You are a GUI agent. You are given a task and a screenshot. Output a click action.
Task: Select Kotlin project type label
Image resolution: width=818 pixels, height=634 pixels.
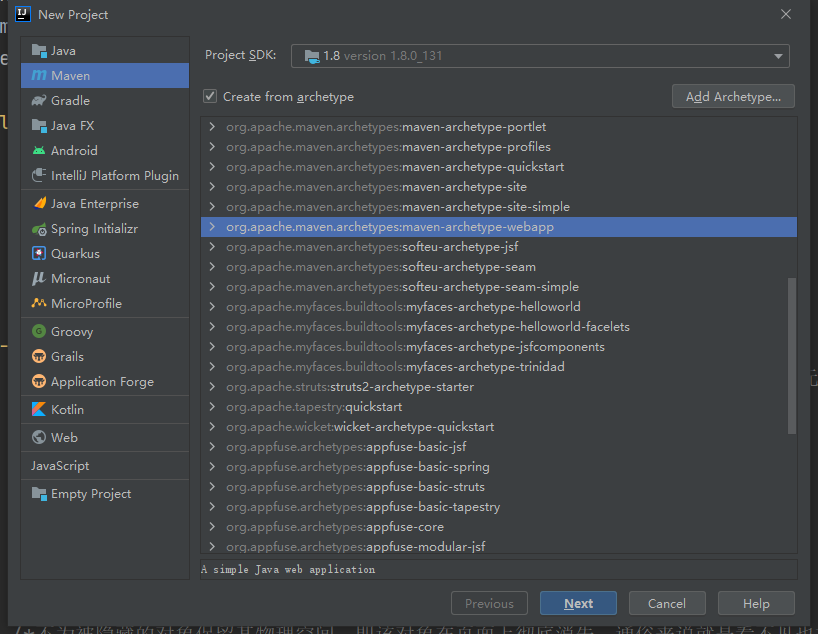[x=67, y=410]
